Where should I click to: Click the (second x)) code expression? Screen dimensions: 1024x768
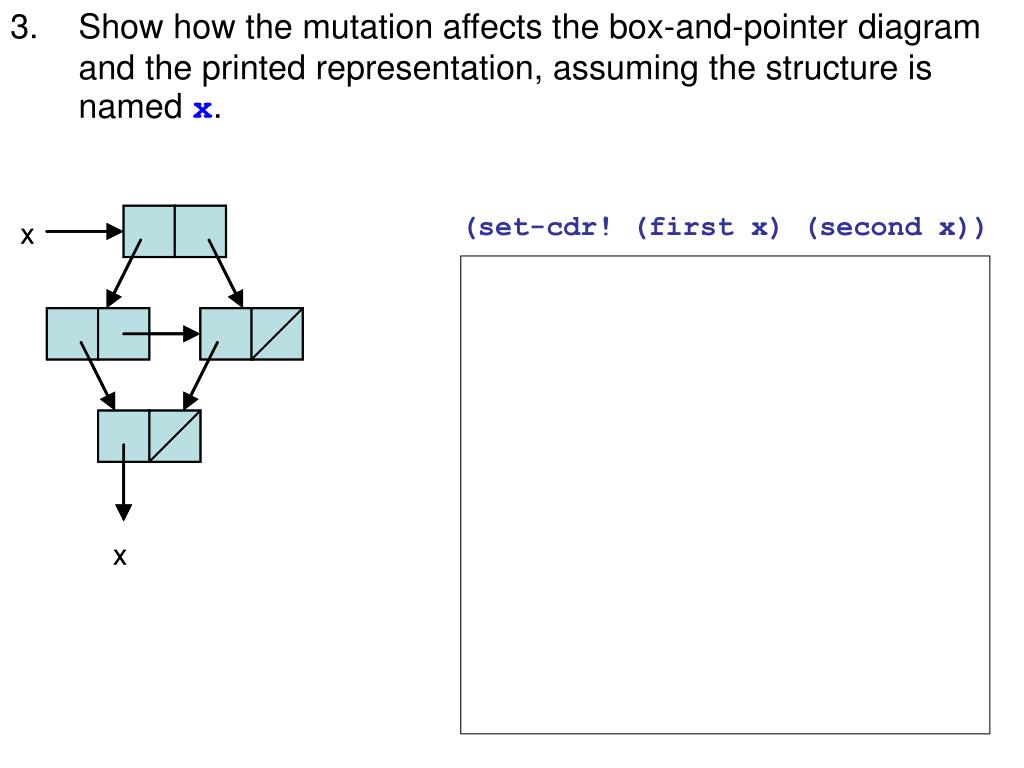click(x=895, y=227)
